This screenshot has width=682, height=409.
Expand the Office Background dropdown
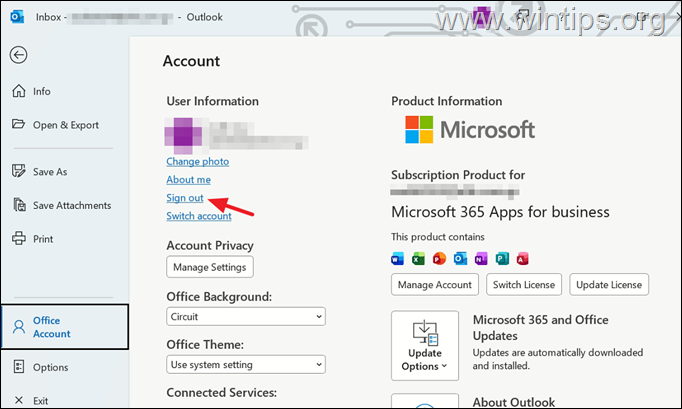point(246,317)
